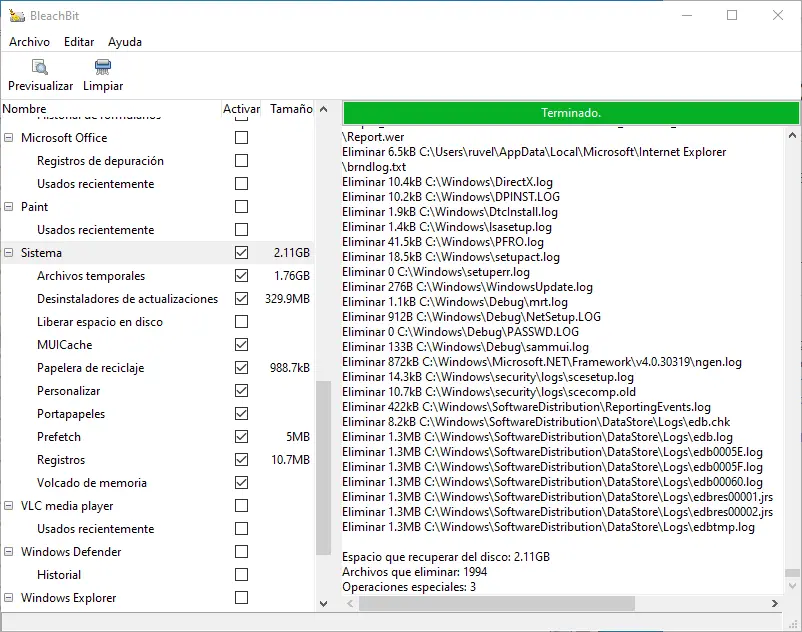Click the tree list scroll down arrow
The height and width of the screenshot is (632, 802).
(x=323, y=603)
